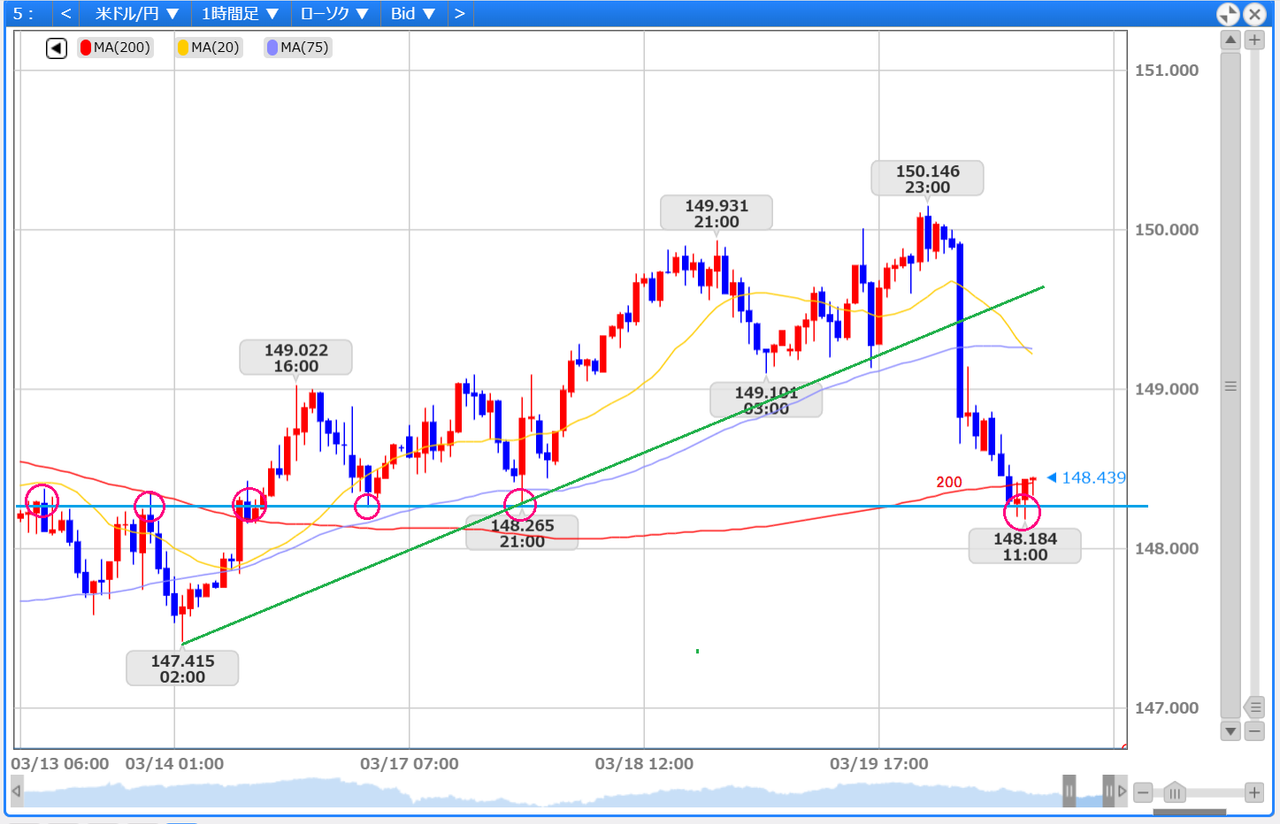Click the scroll-down arrow on the price axis
The width and height of the screenshot is (1280, 824).
point(1230,731)
